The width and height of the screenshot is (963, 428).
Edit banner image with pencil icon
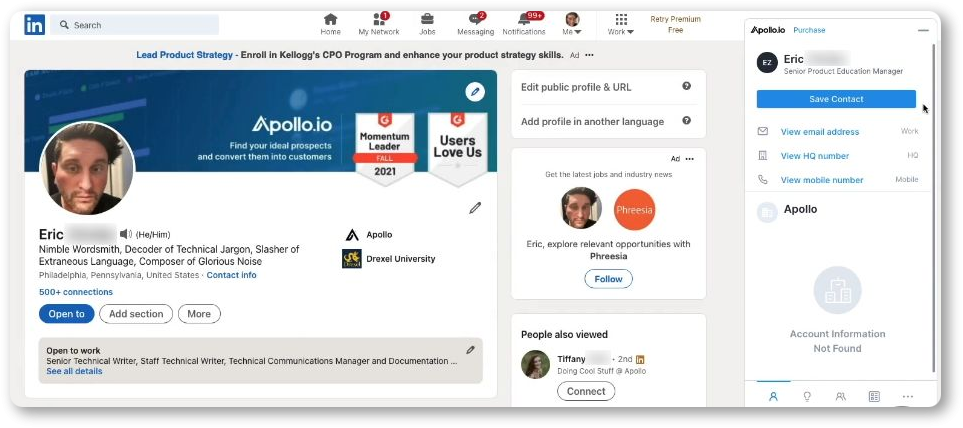click(475, 92)
